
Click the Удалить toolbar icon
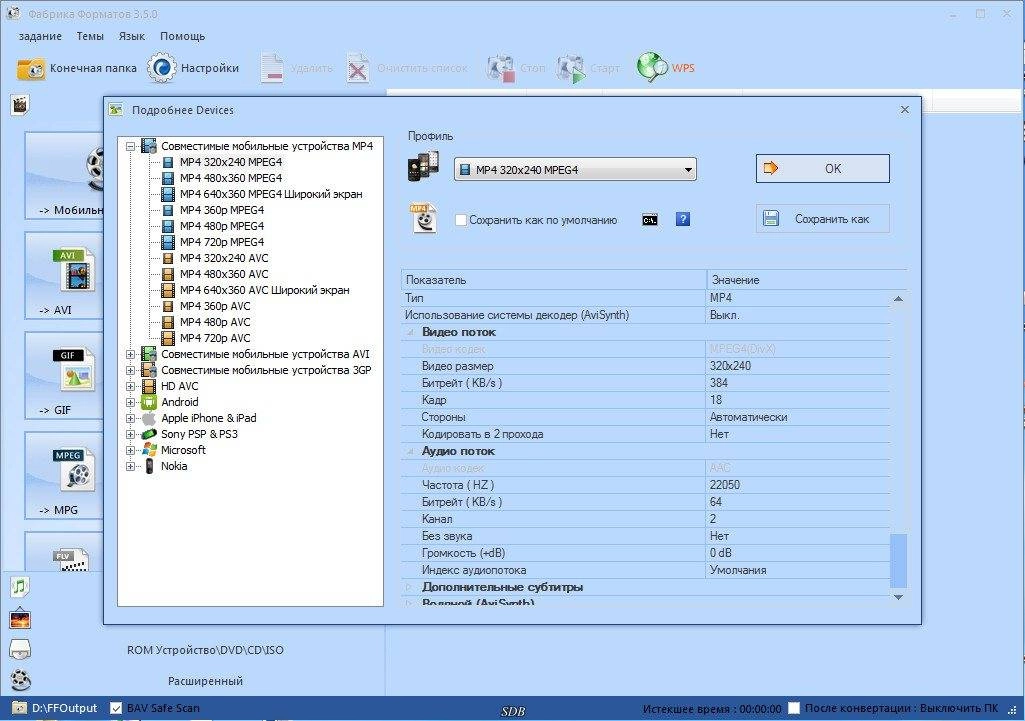pyautogui.click(x=271, y=67)
